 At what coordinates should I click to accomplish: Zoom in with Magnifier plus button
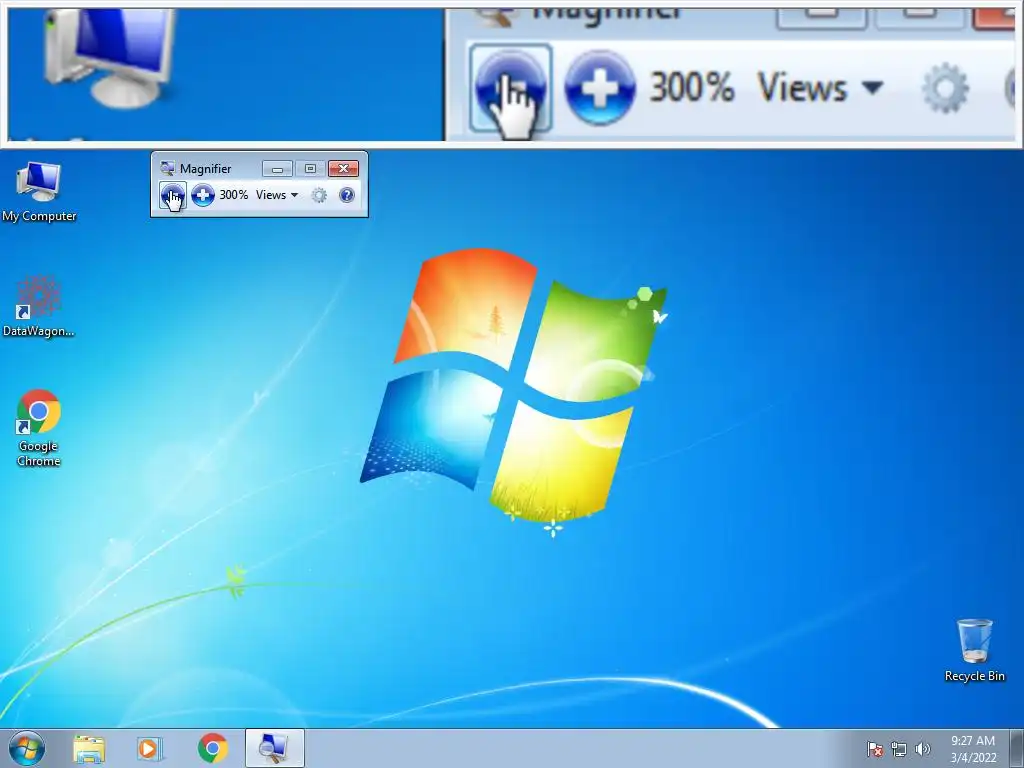pyautogui.click(x=203, y=195)
